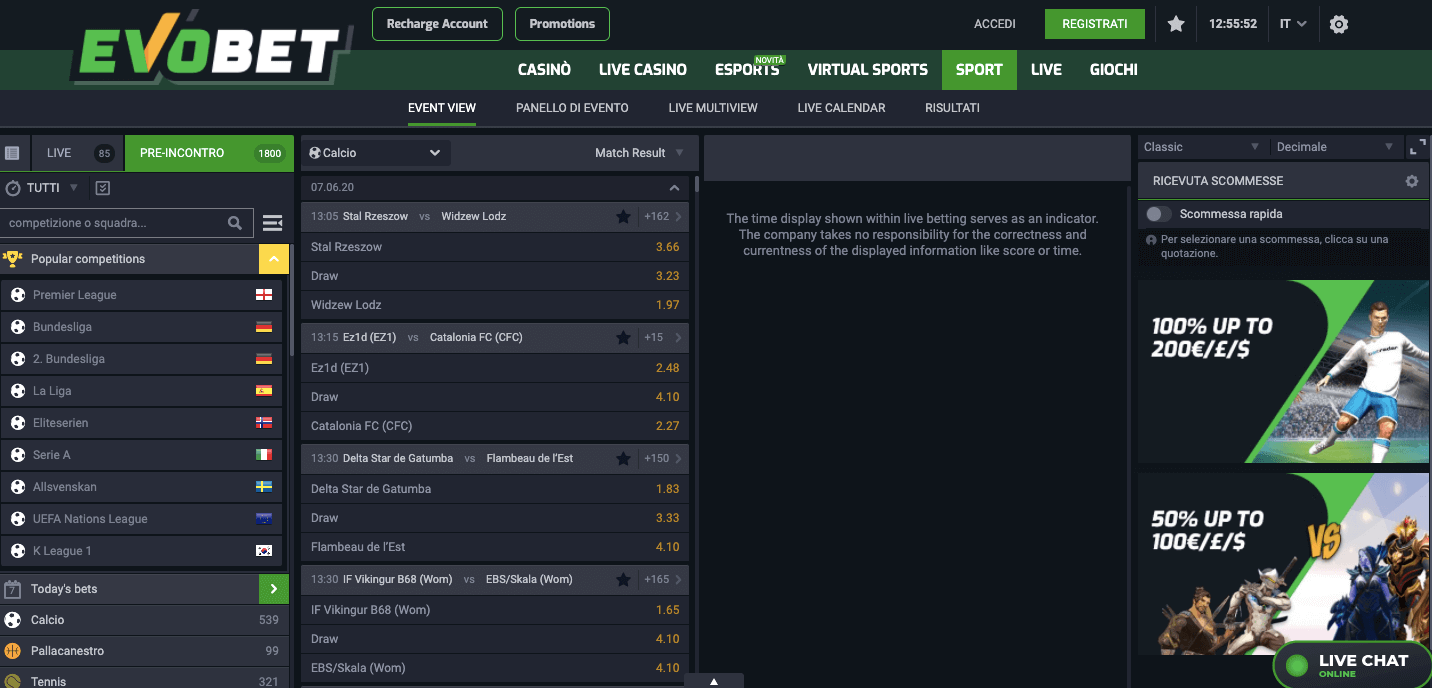Open +162 markets for Stal Rzeszow match
The height and width of the screenshot is (688, 1432).
(x=664, y=217)
